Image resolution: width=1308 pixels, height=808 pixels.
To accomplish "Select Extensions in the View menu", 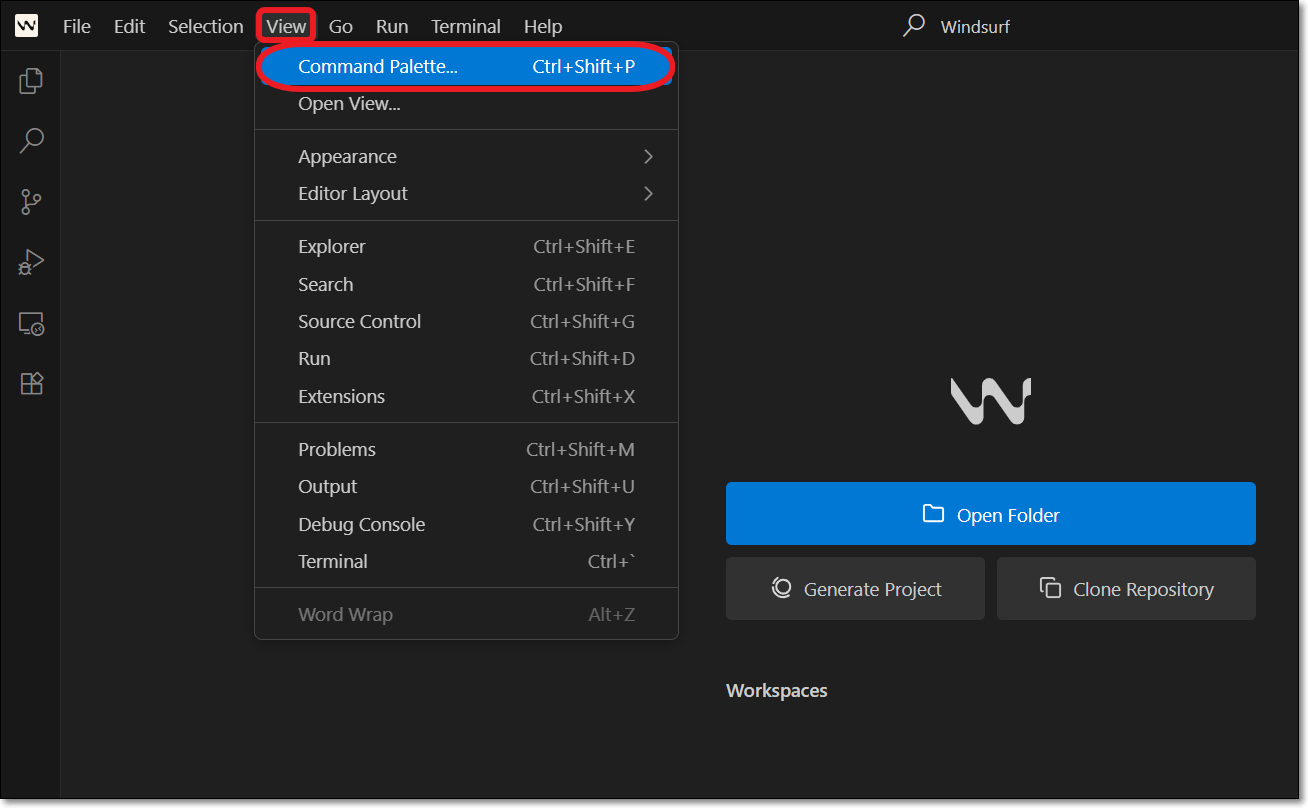I will click(466, 397).
